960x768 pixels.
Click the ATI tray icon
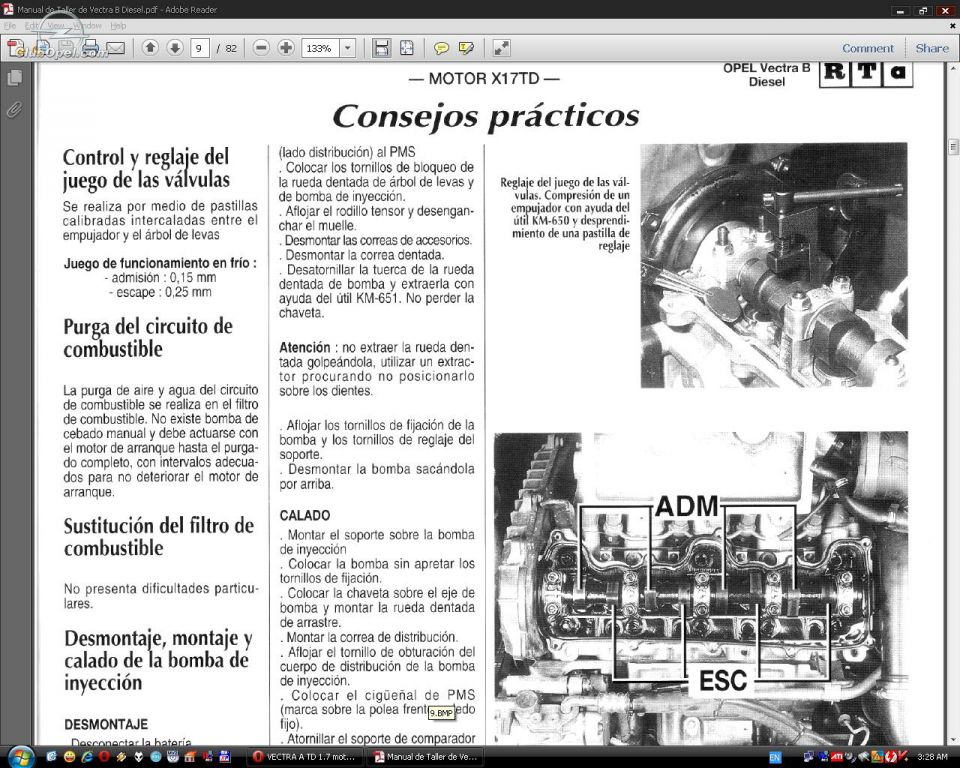point(836,758)
